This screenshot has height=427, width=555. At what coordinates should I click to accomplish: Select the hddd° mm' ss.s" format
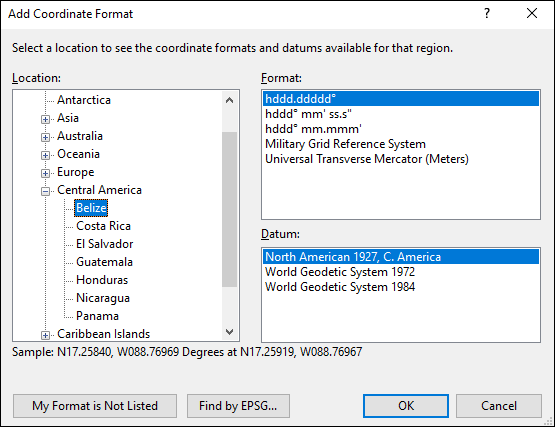401,114
